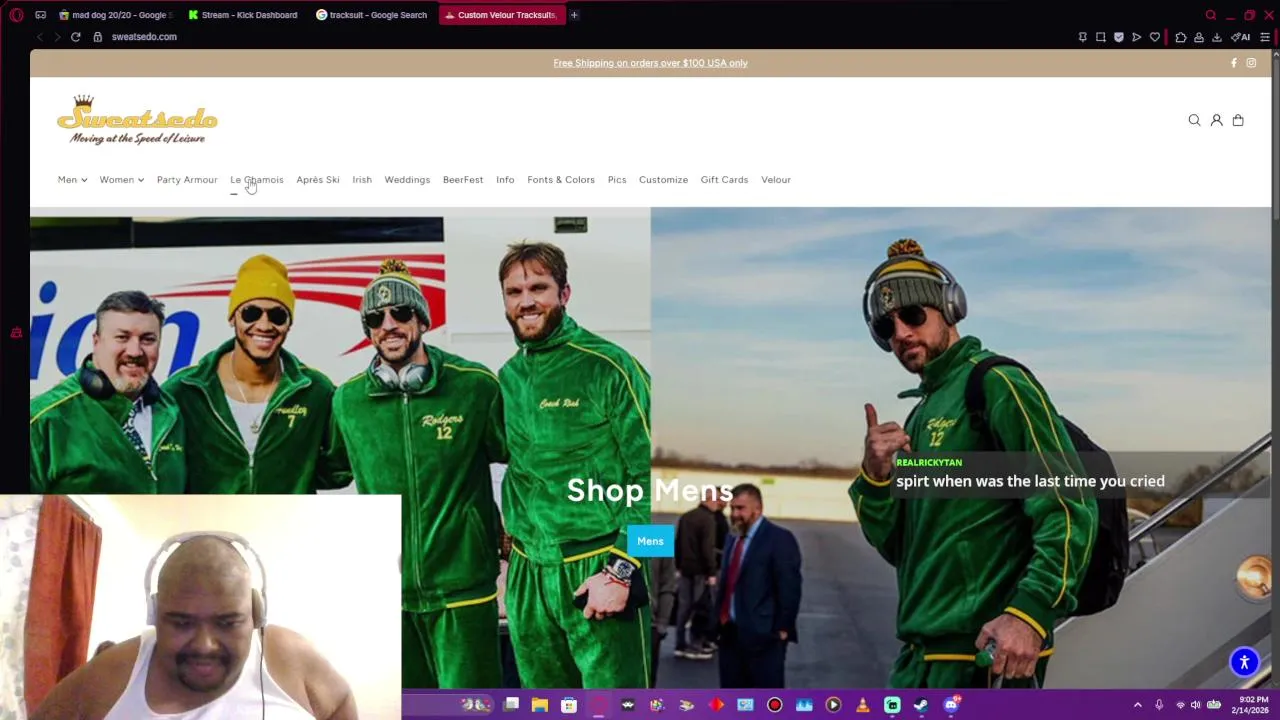Open the Aria AI assistant
This screenshot has width=1280, height=720.
tap(1241, 37)
